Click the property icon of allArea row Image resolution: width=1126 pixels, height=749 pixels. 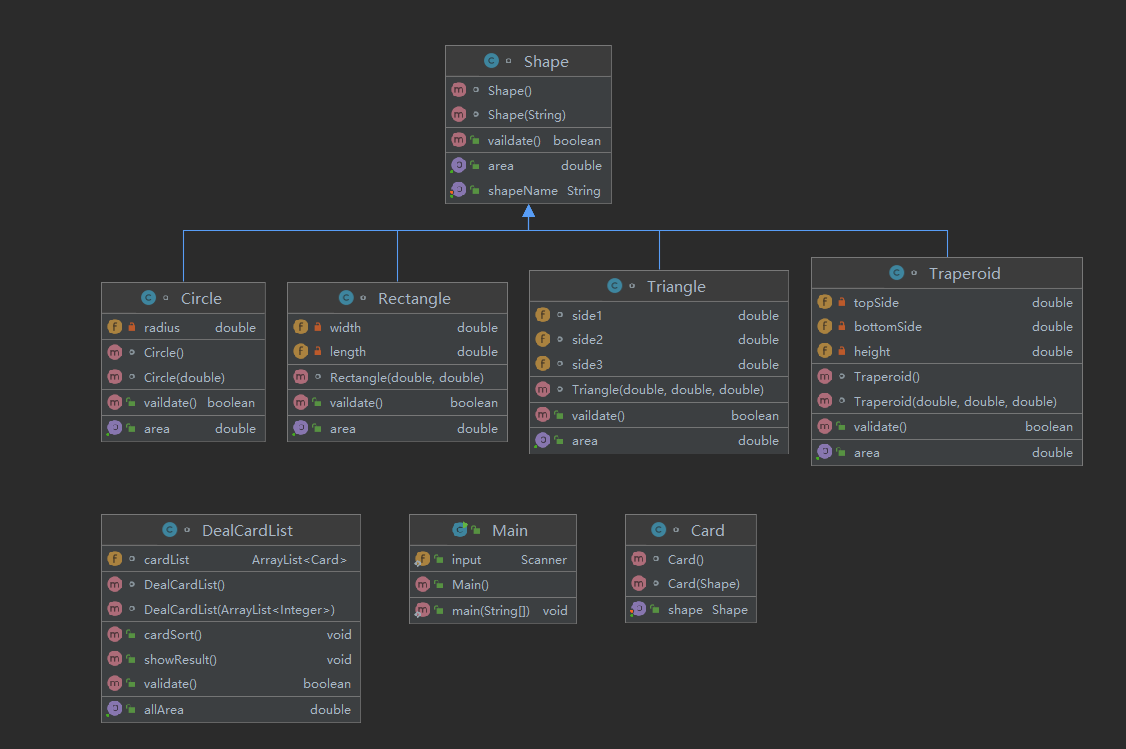coord(114,709)
